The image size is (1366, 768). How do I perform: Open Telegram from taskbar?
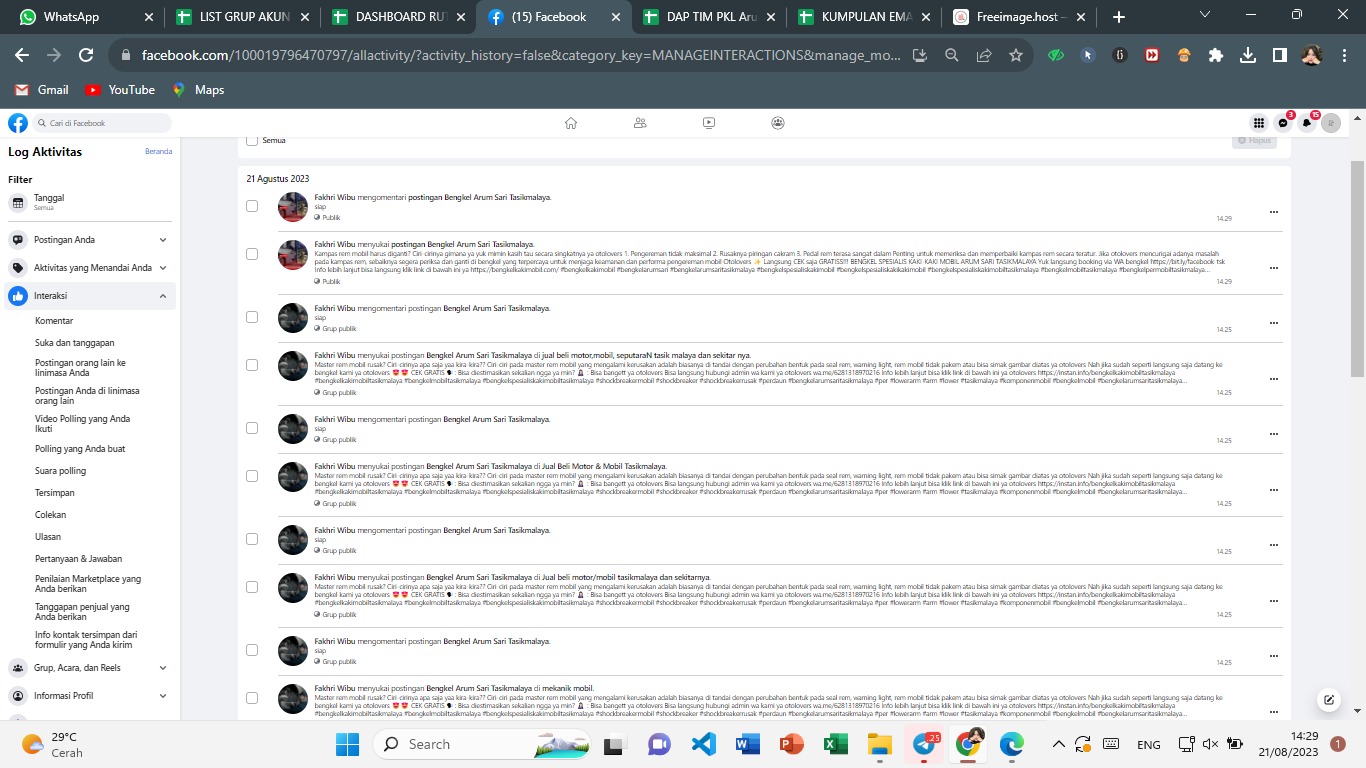pos(924,744)
